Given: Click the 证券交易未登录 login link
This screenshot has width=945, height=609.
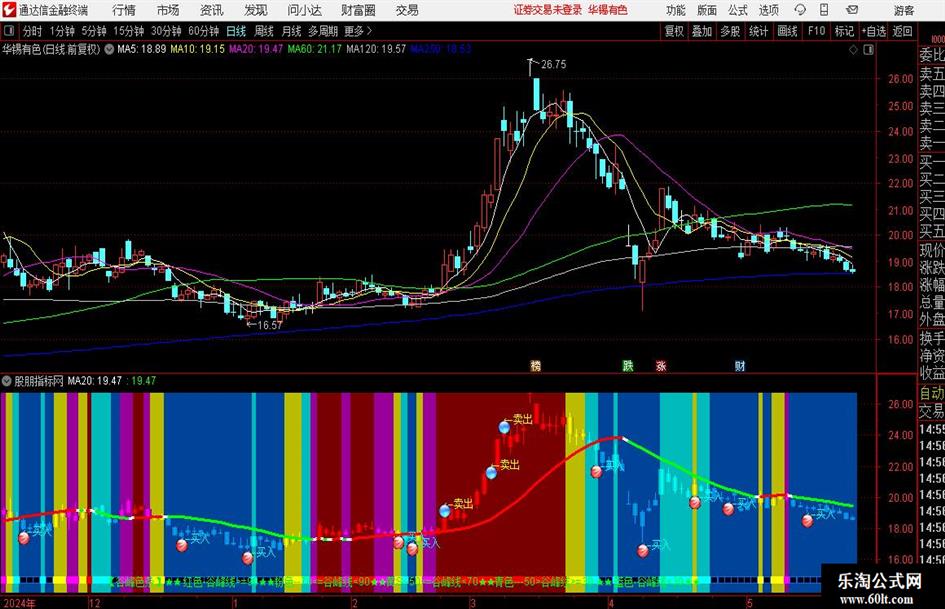Looking at the screenshot, I should click(x=548, y=10).
